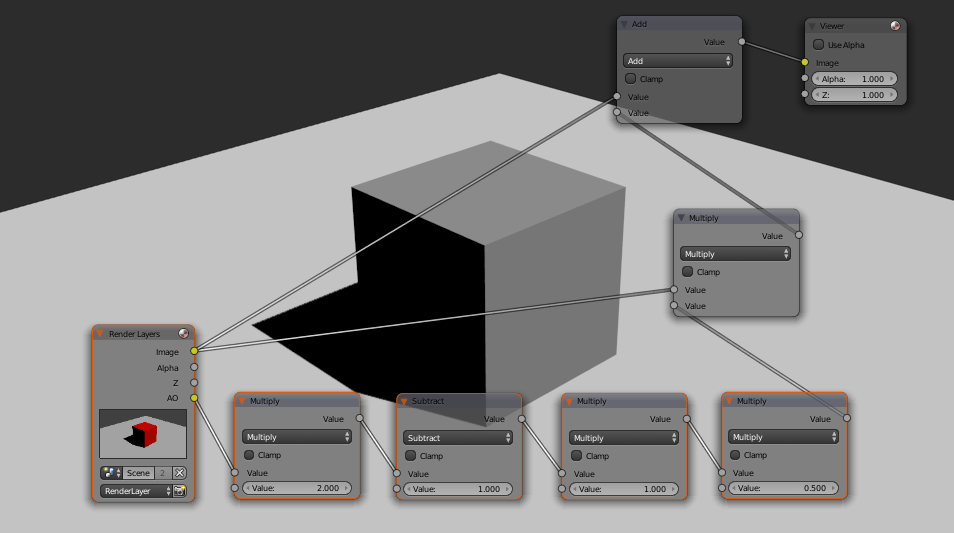
Task: Open the Add operation dropdown
Action: (x=677, y=61)
